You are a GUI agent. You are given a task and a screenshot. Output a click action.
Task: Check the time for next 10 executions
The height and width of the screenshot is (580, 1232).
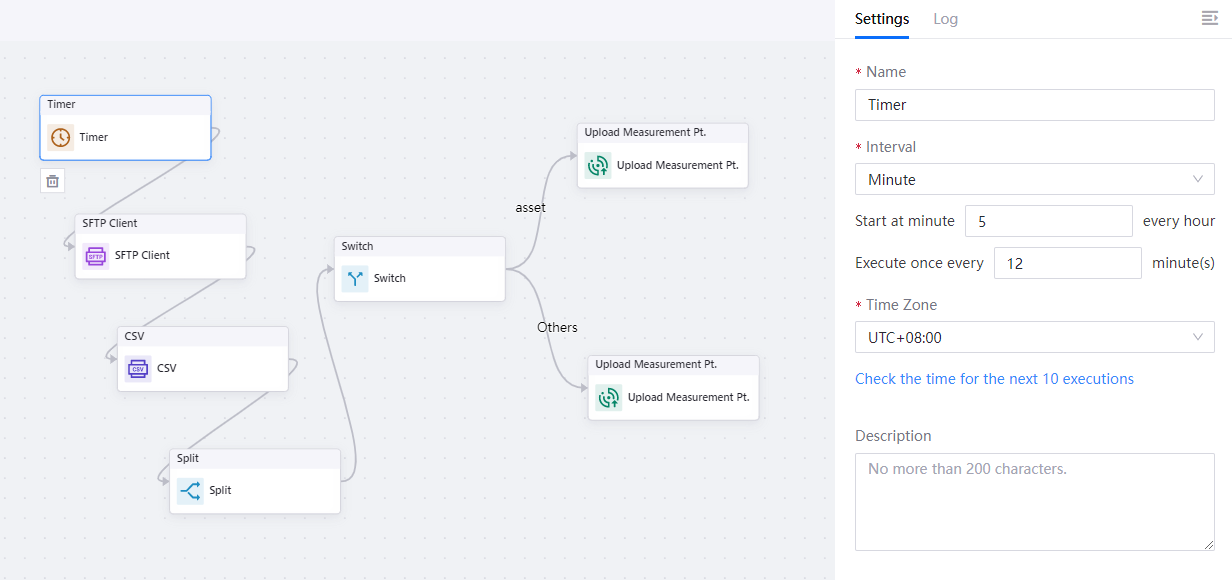[x=994, y=379]
